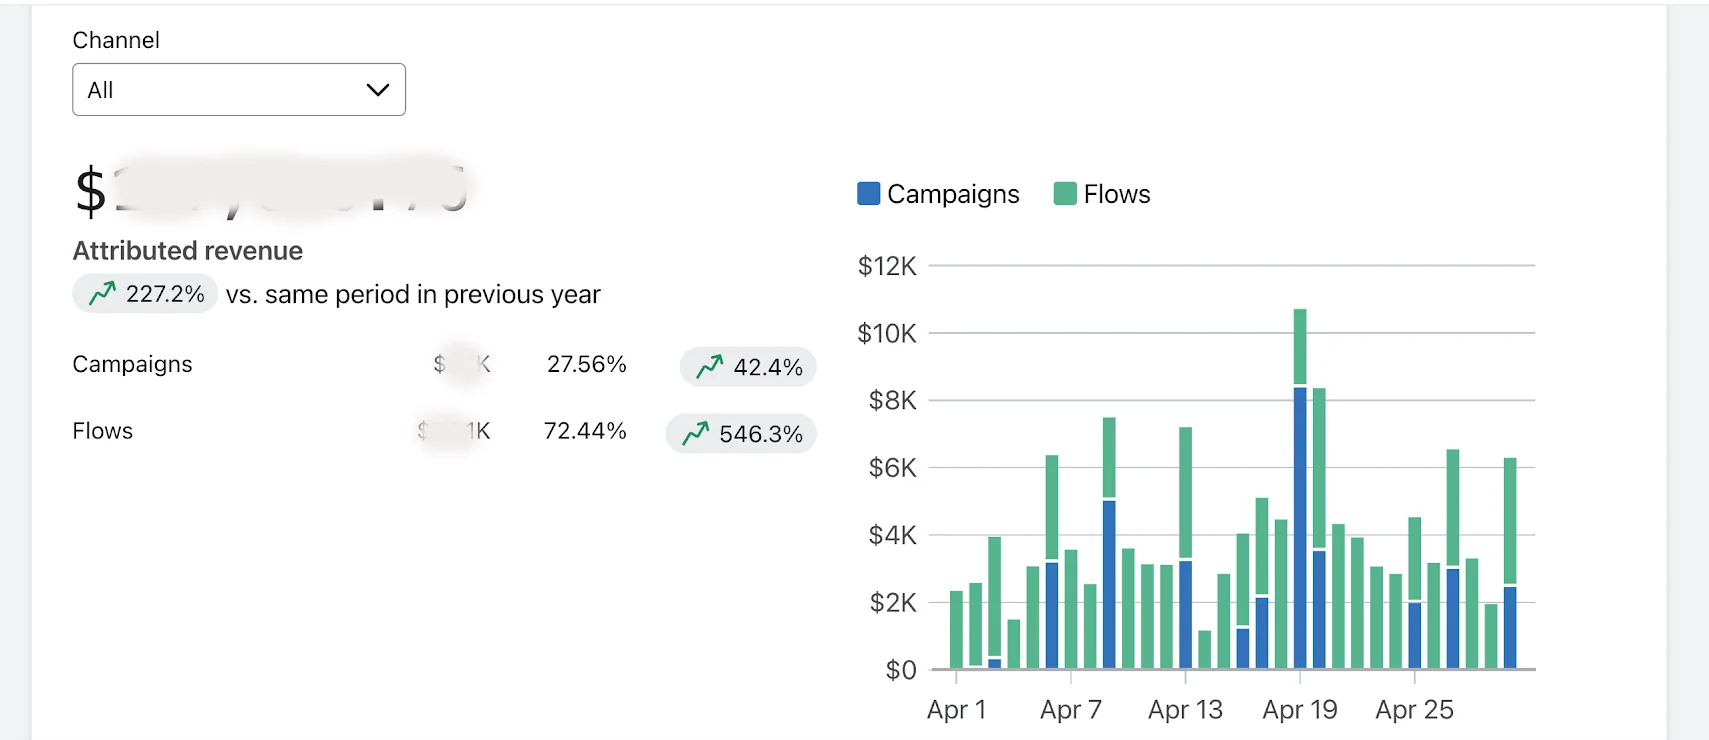
Task: Select the 546.3% Flows growth badge
Action: pyautogui.click(x=741, y=434)
